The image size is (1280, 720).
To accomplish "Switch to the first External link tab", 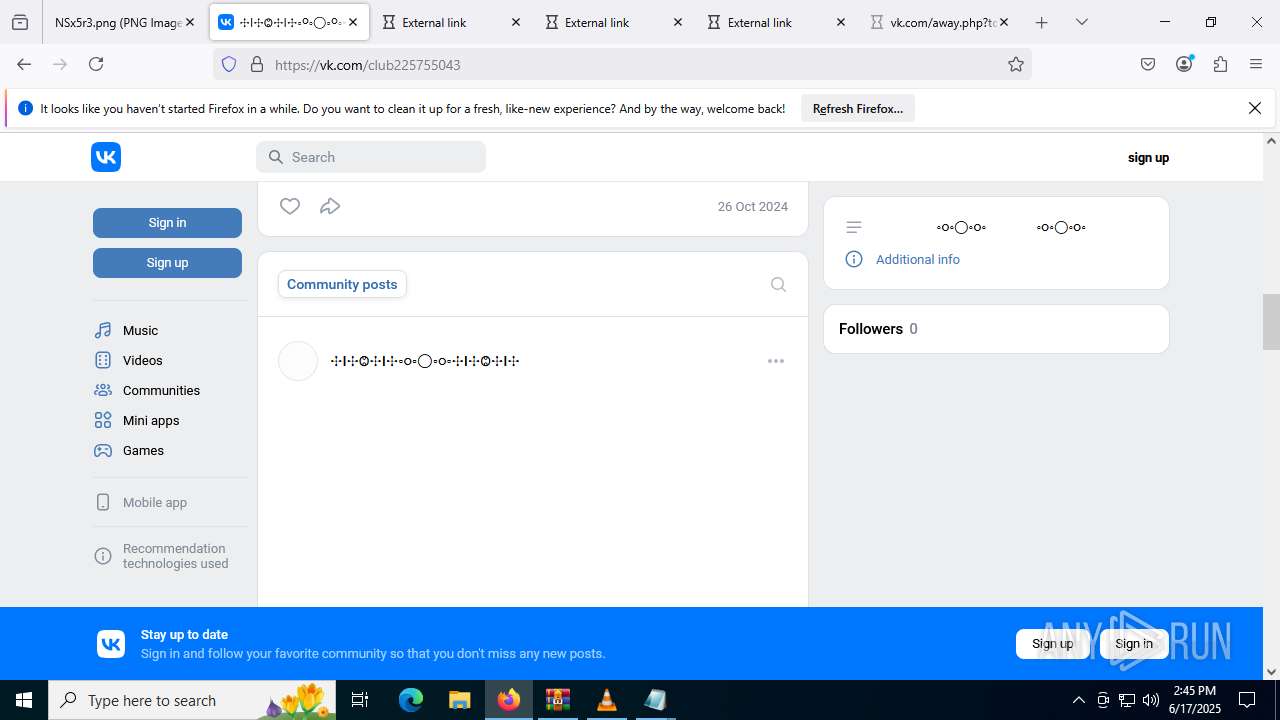I will 452,22.
